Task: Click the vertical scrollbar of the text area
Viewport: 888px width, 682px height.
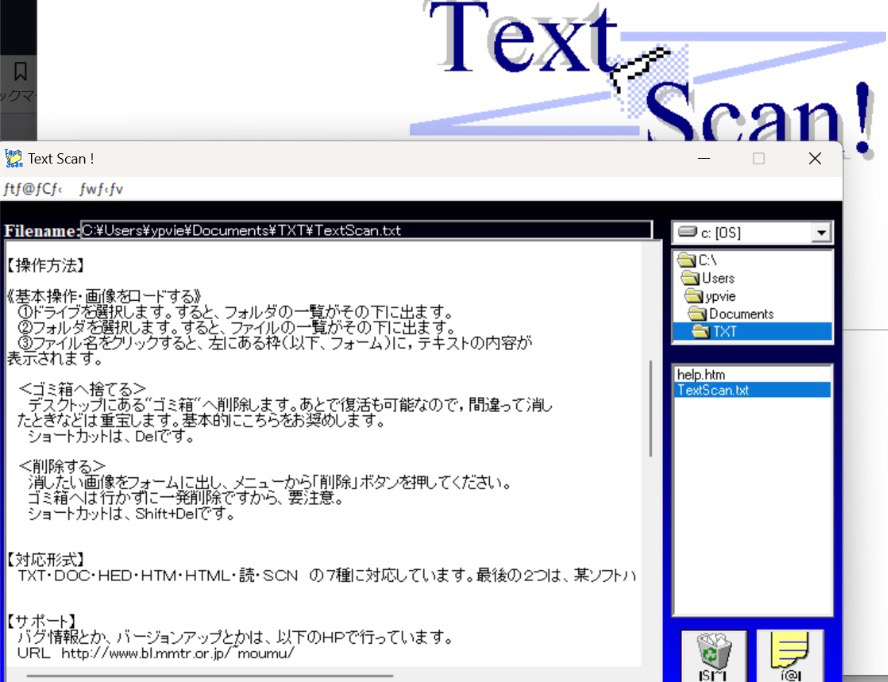Action: pyautogui.click(x=651, y=408)
